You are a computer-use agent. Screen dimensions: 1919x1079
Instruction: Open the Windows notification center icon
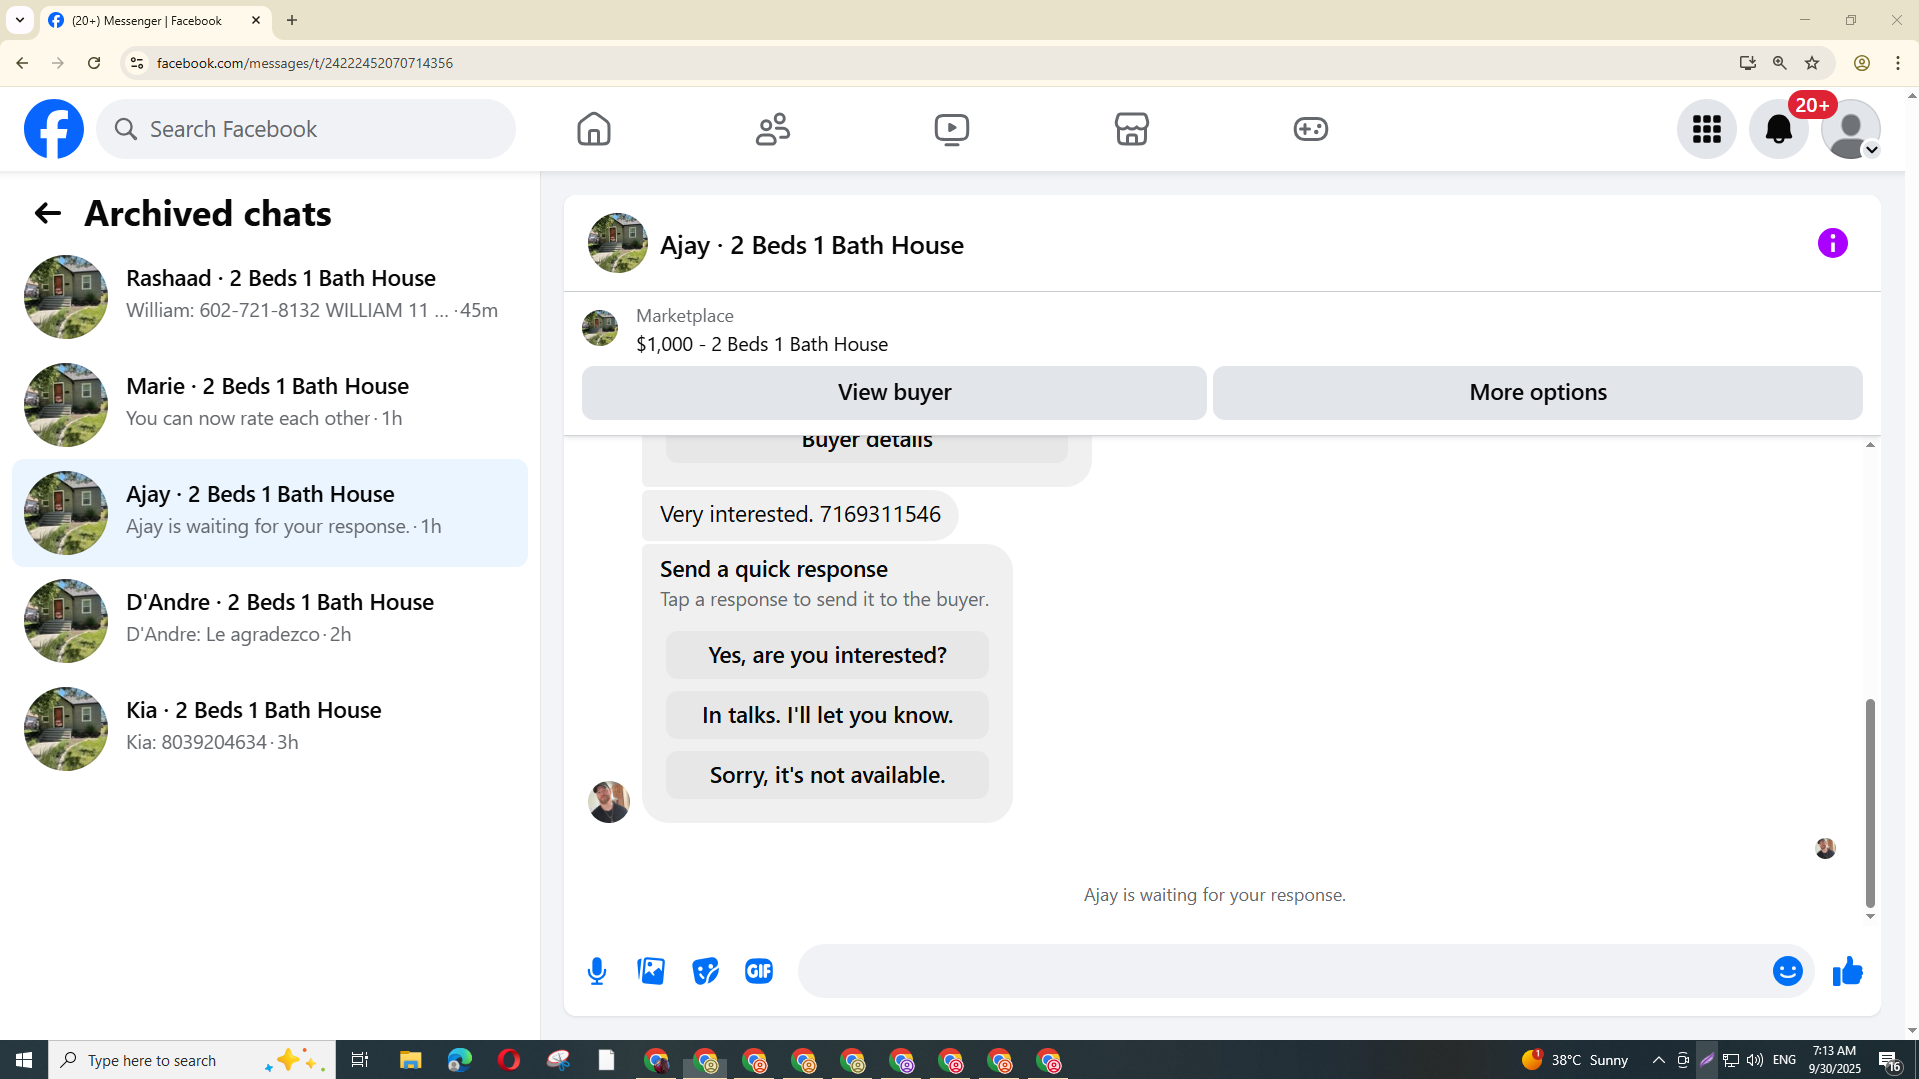pyautogui.click(x=1889, y=1060)
